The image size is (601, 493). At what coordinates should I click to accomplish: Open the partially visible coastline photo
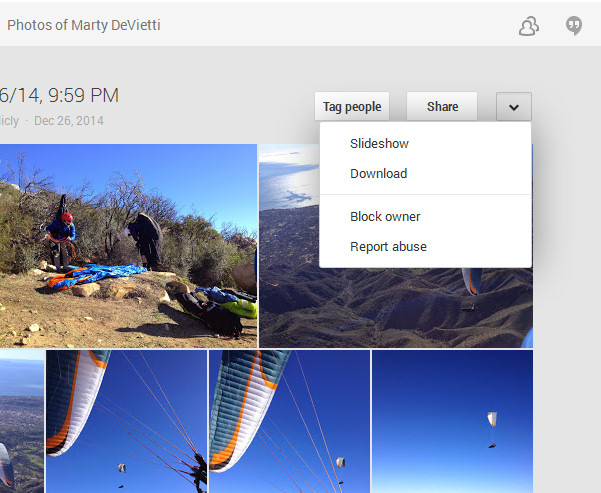(x=22, y=421)
